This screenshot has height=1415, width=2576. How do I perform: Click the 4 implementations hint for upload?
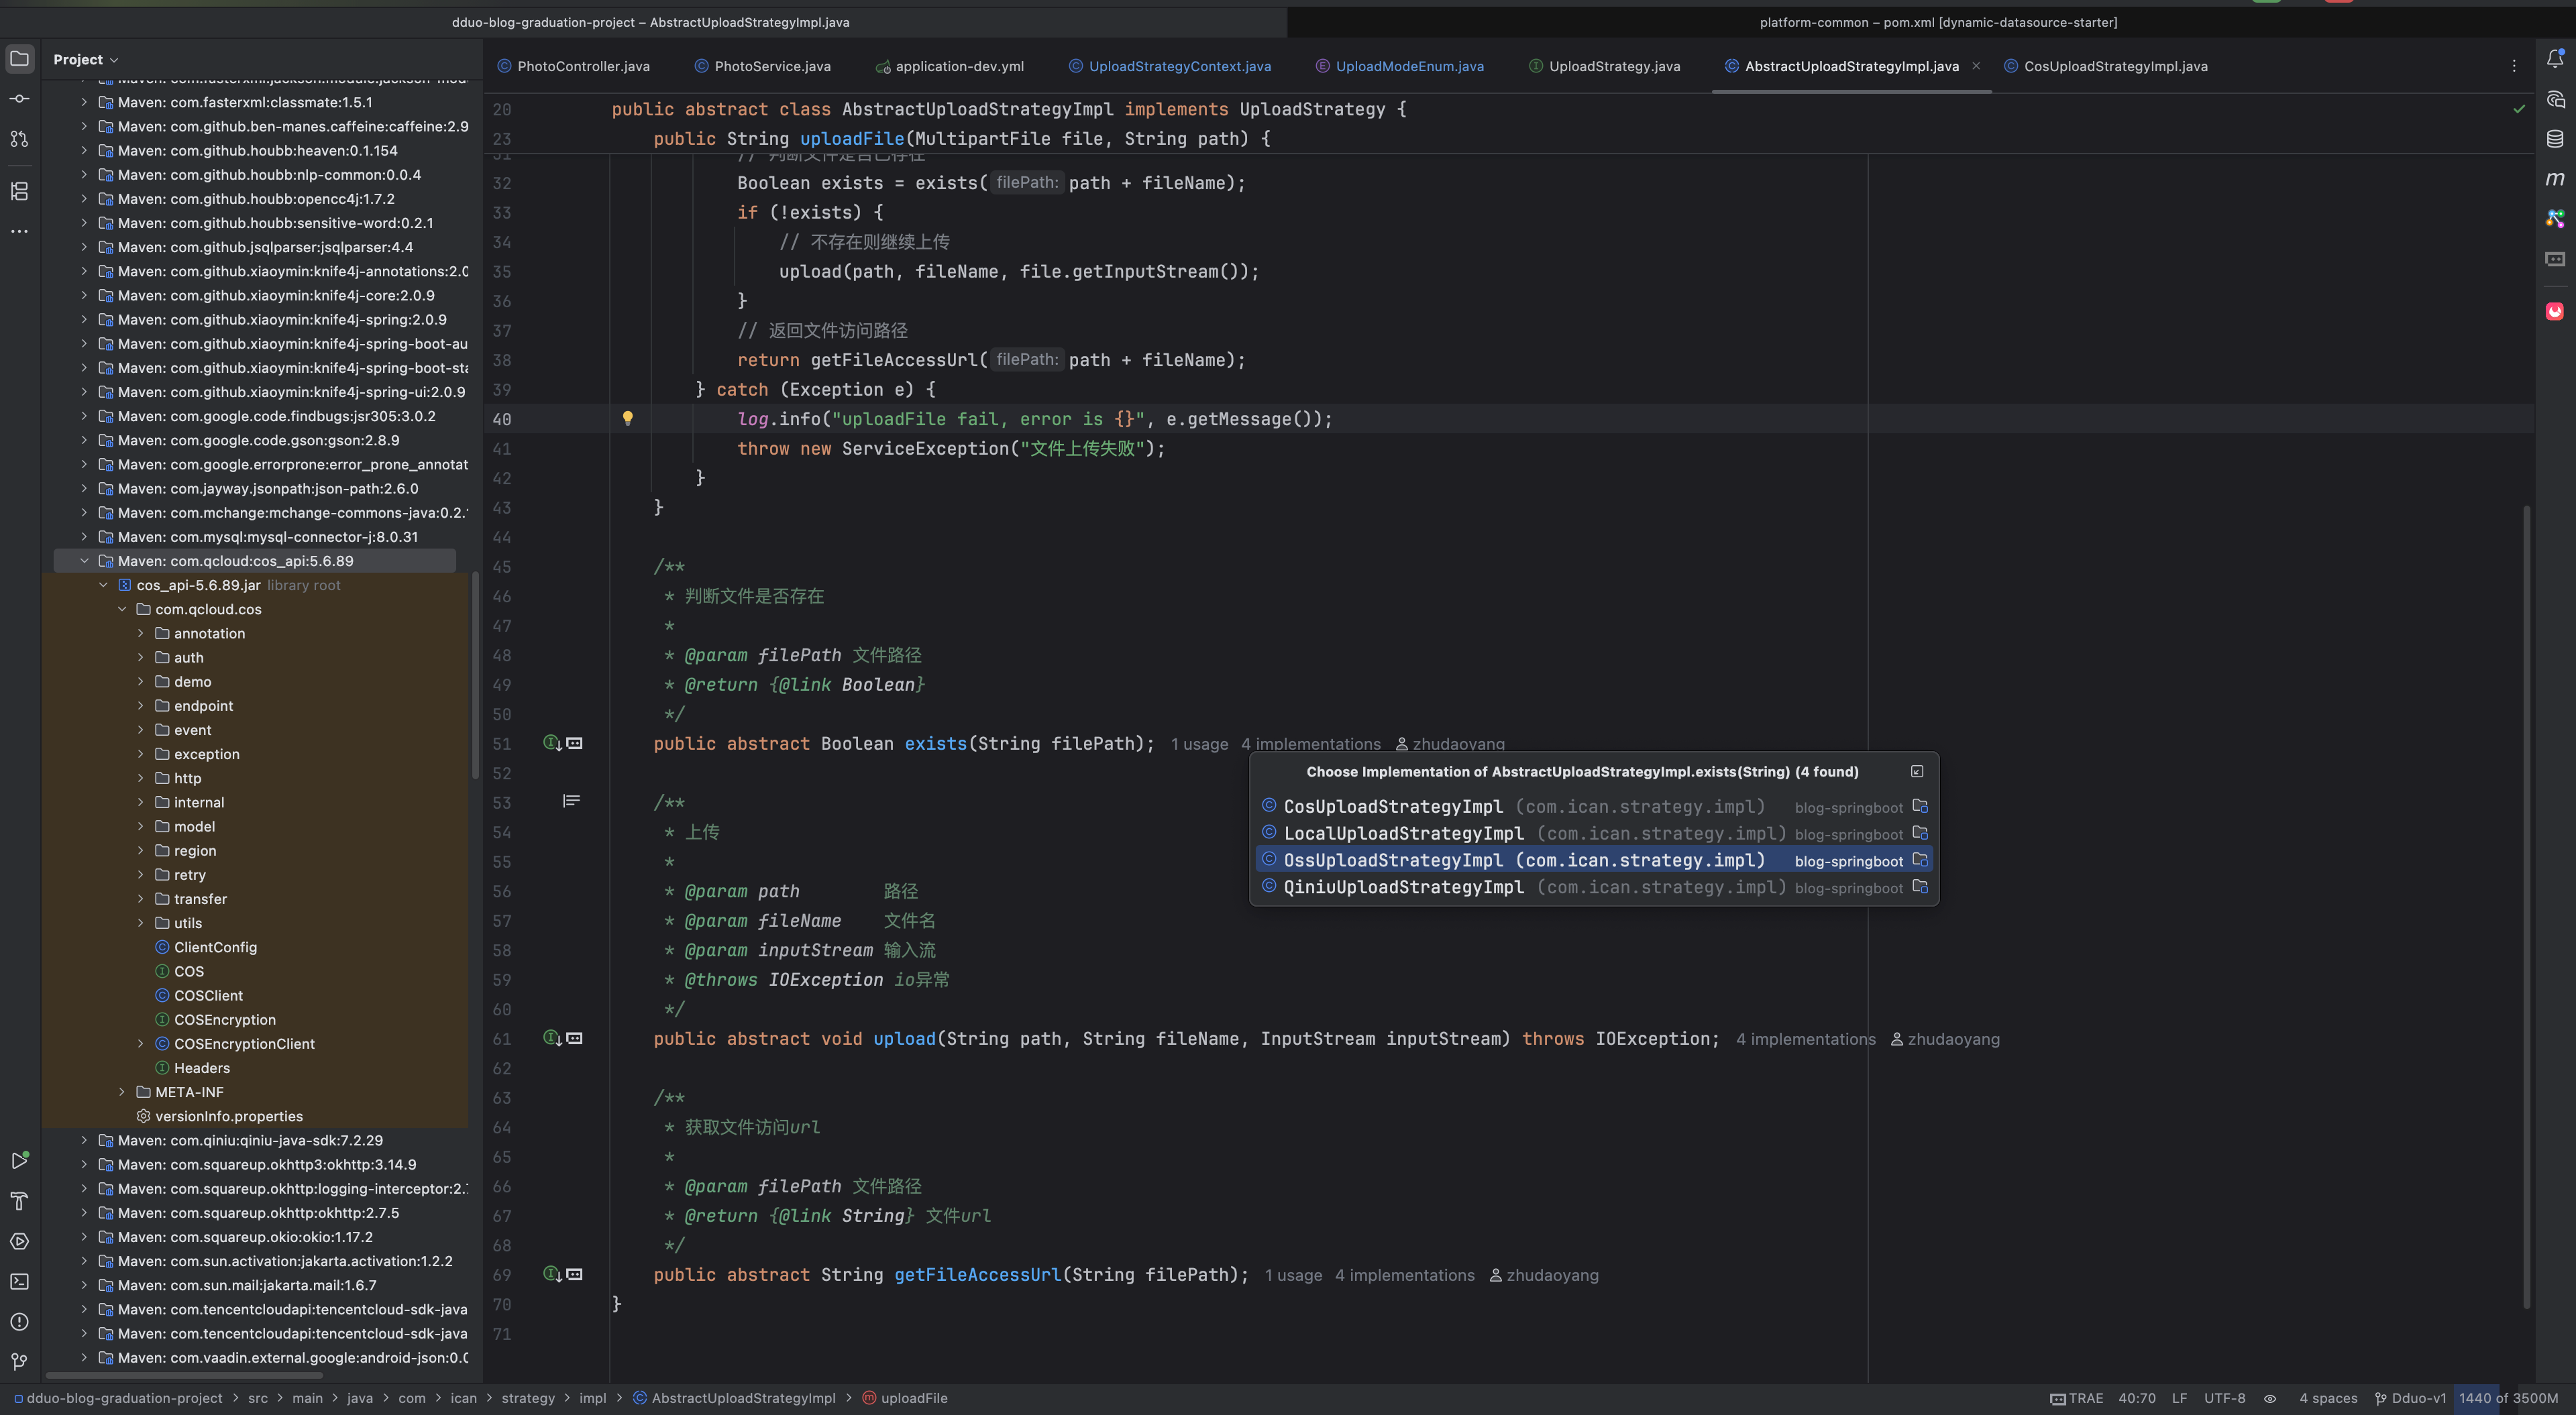pos(1805,1039)
